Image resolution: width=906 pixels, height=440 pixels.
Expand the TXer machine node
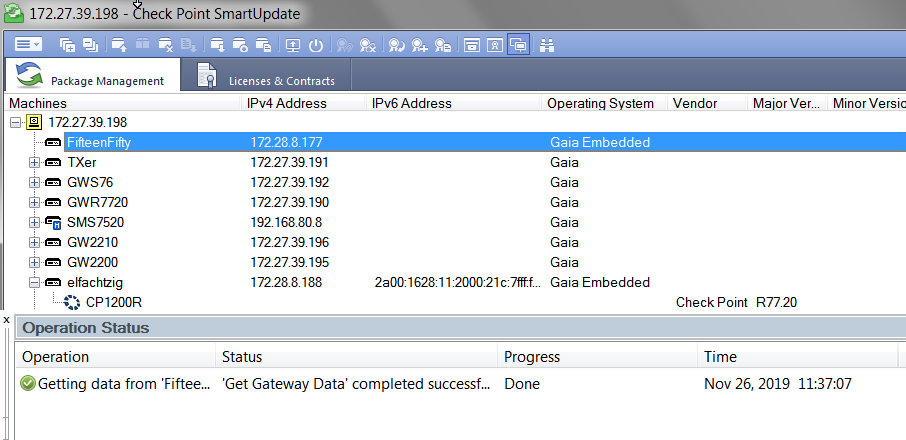click(34, 163)
